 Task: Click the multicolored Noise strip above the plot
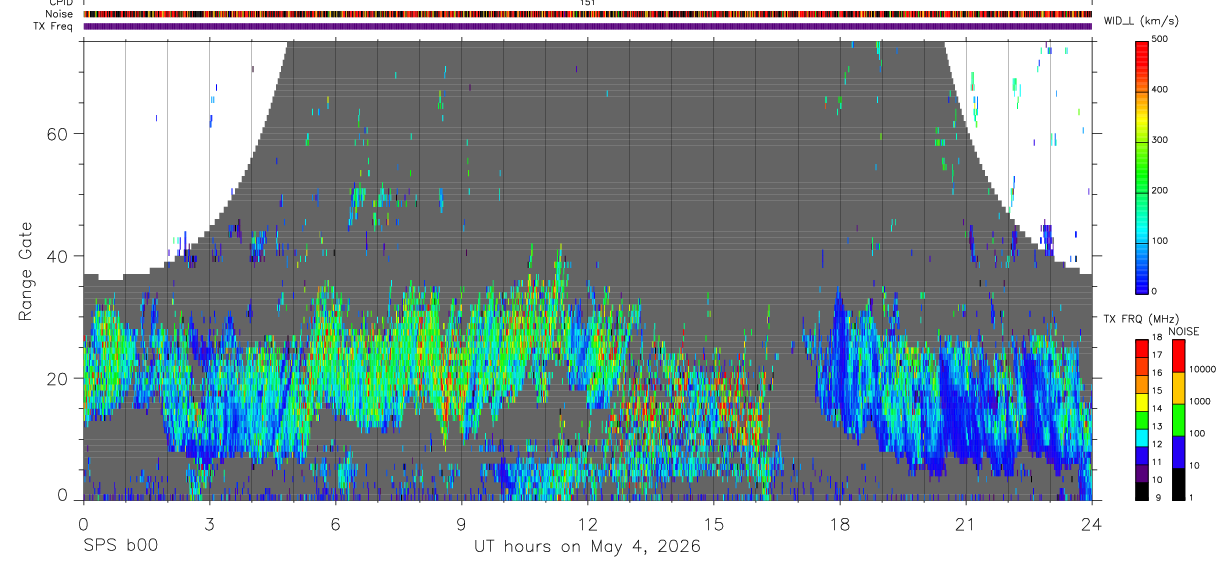point(587,14)
